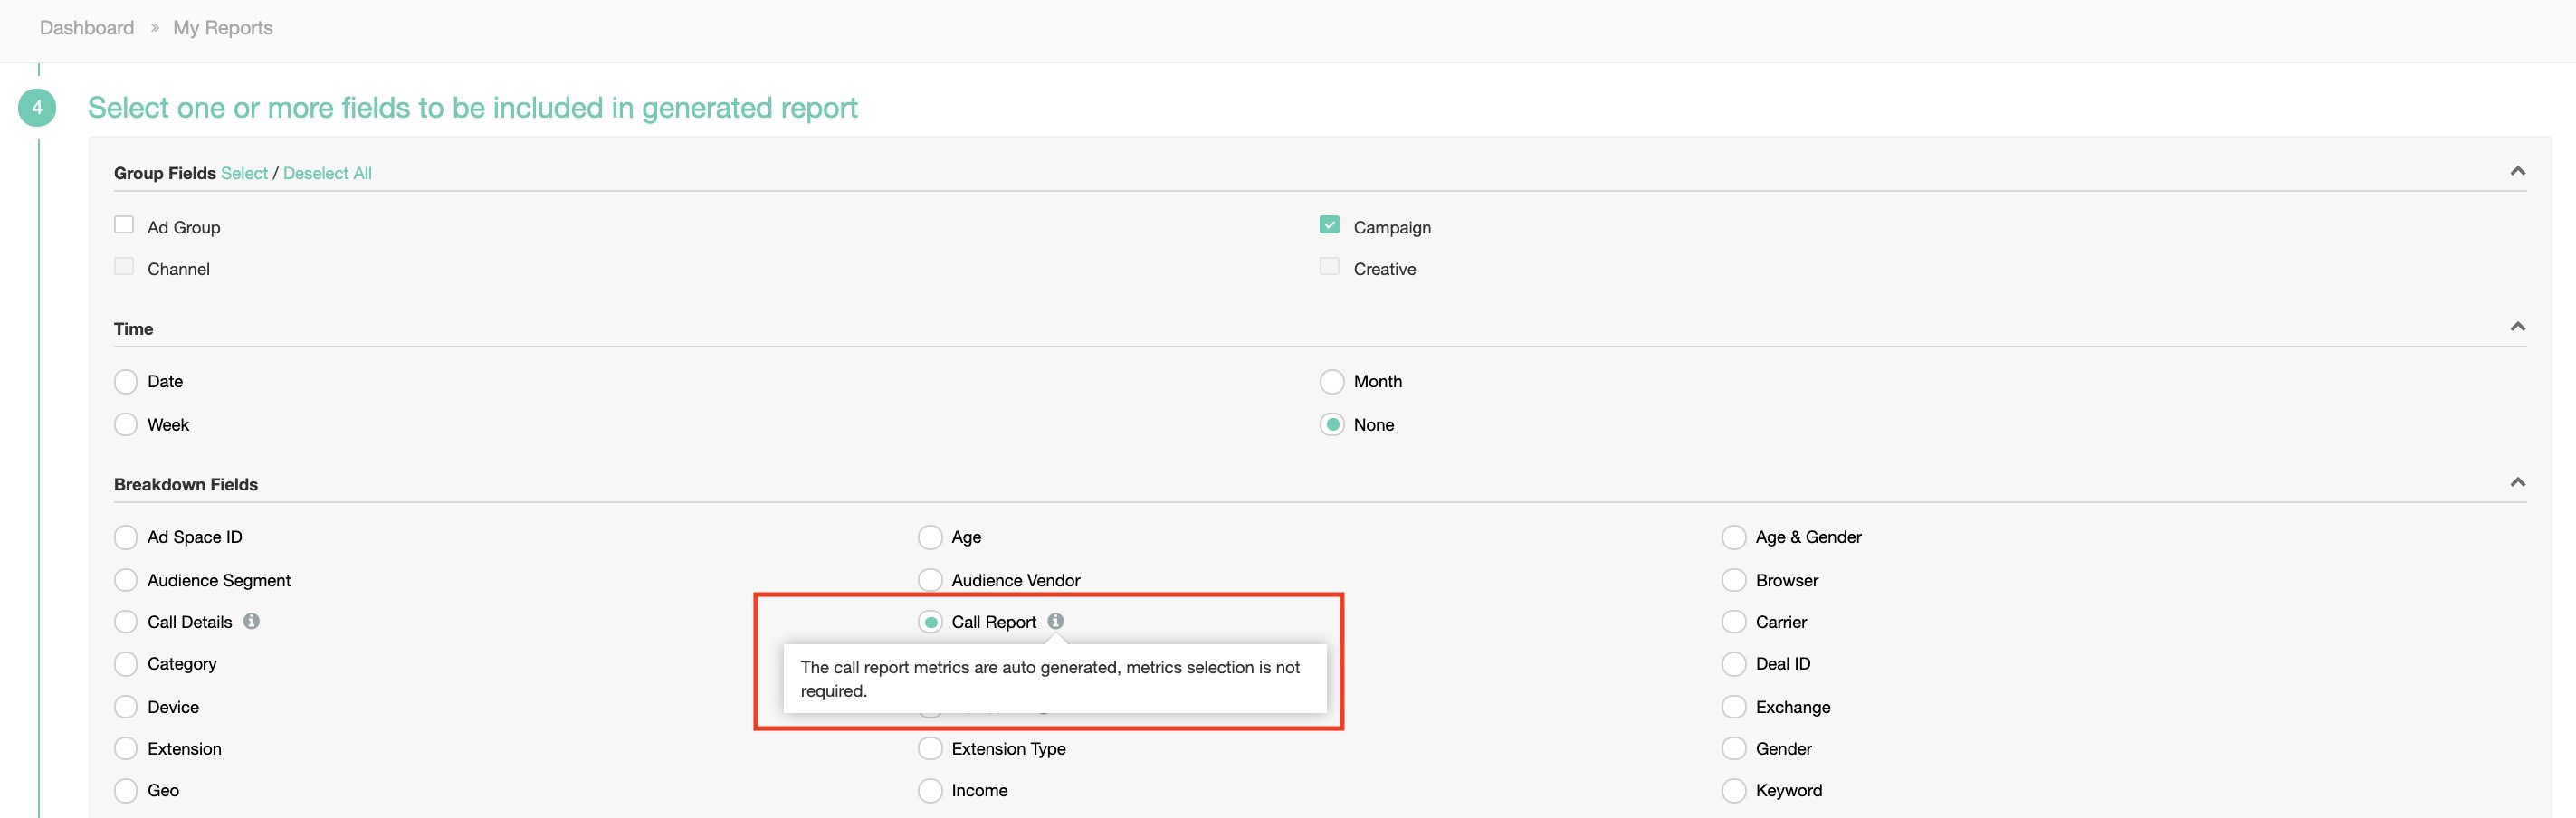Select the Extension Type breakdown option
Screen dimensions: 2576x818
point(930,749)
